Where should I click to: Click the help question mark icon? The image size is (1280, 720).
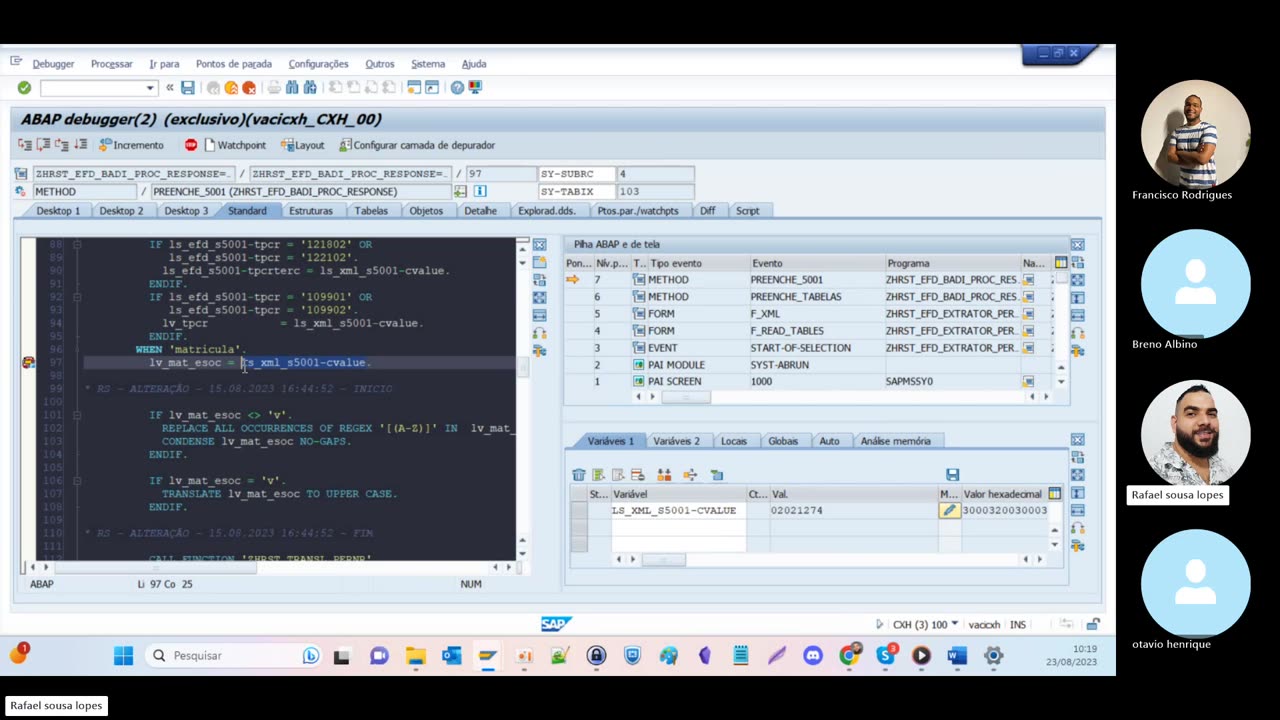[457, 88]
